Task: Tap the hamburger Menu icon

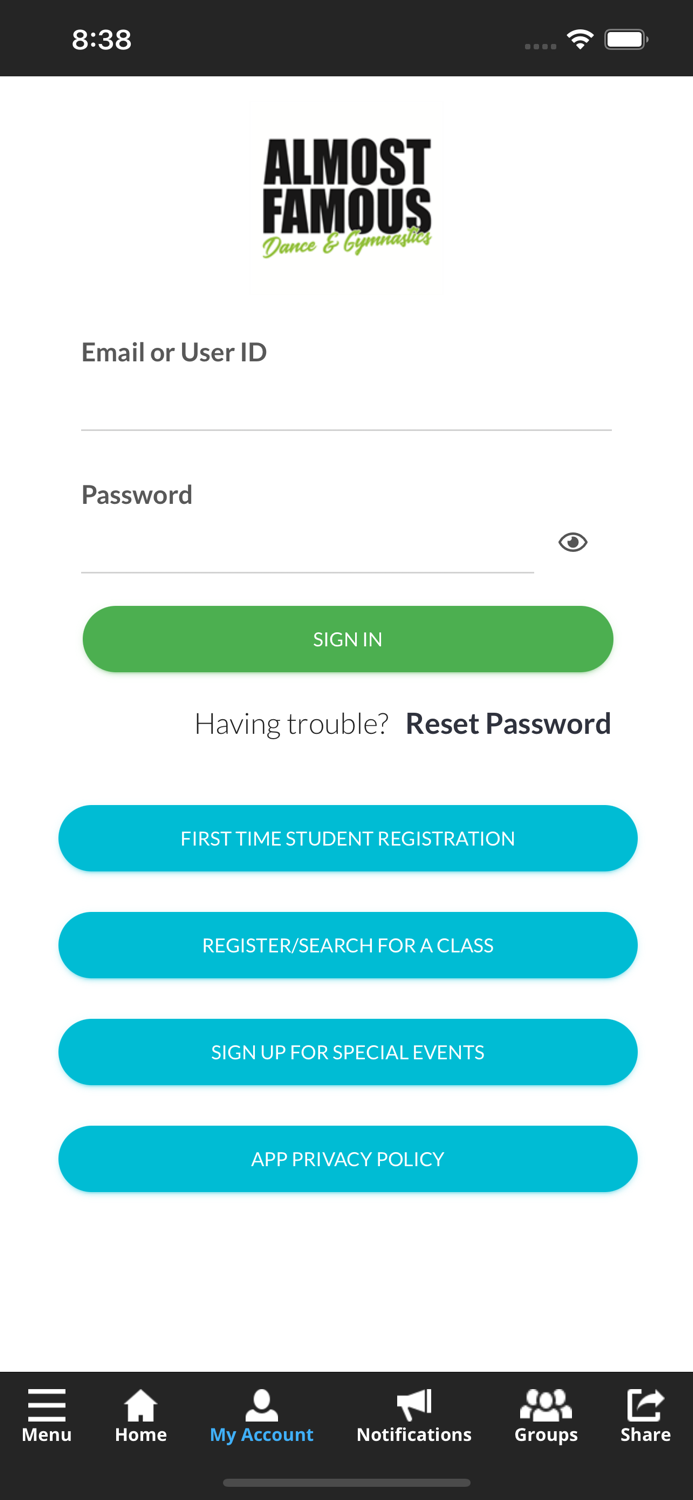Action: [x=47, y=1405]
